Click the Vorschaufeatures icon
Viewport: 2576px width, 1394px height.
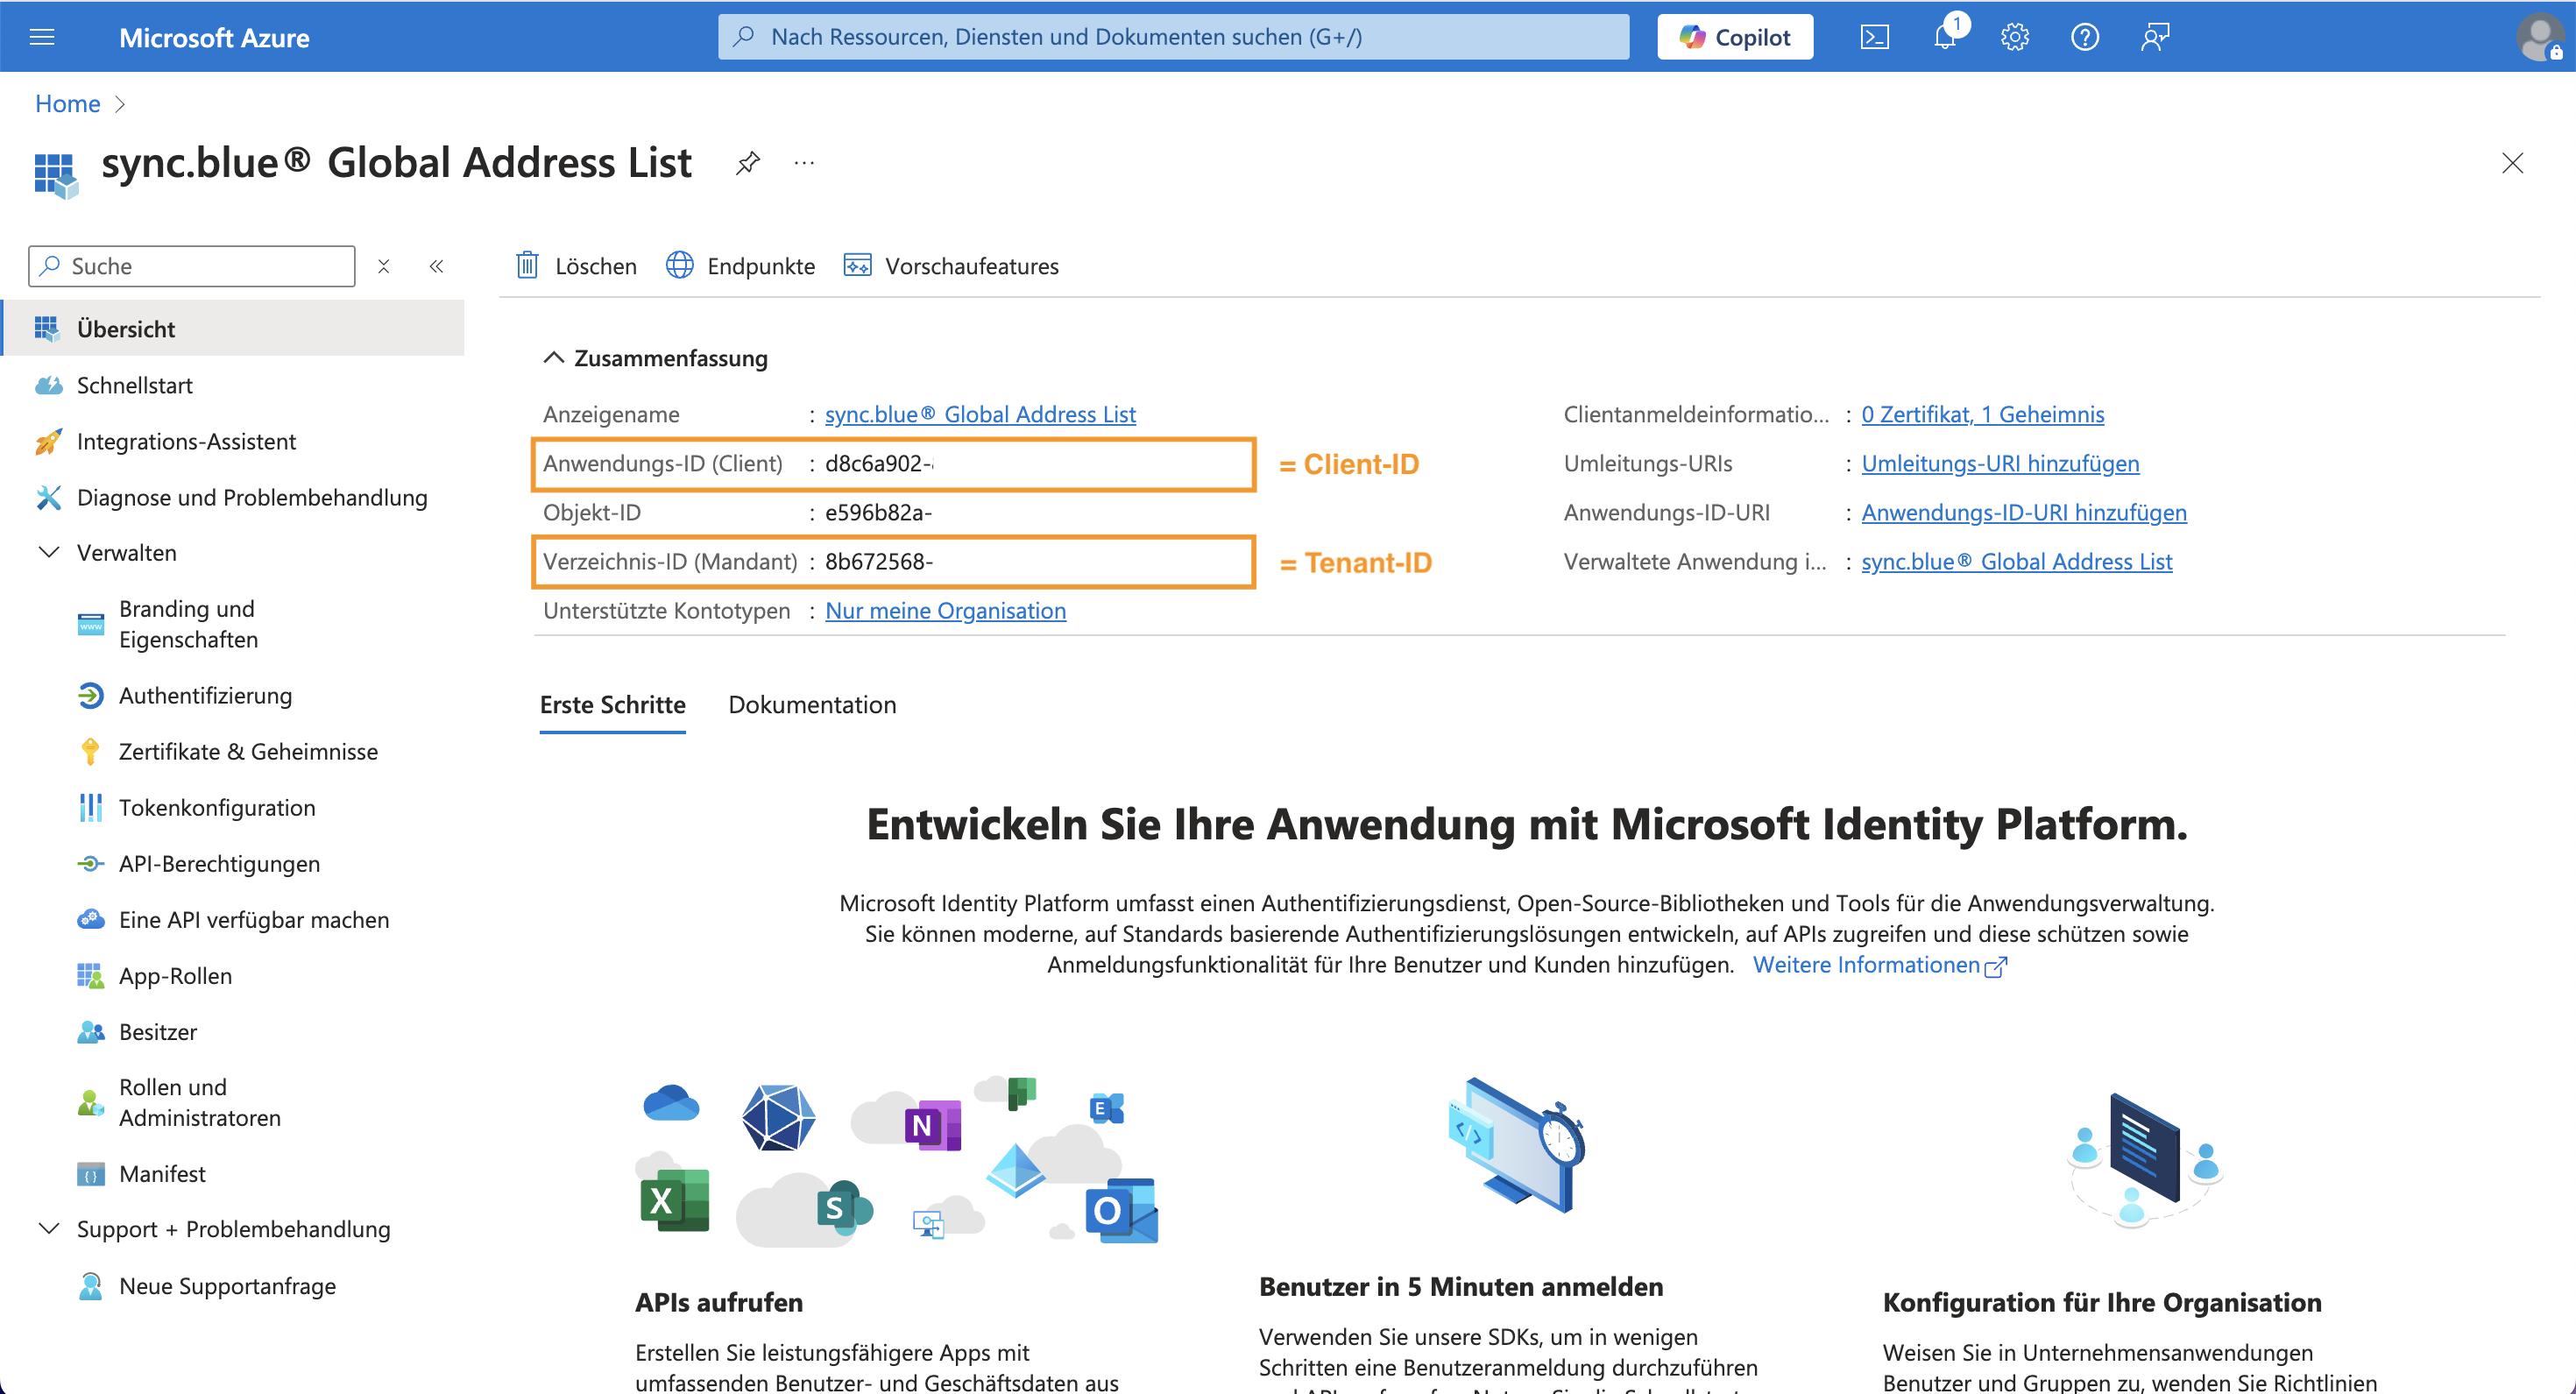coord(857,265)
